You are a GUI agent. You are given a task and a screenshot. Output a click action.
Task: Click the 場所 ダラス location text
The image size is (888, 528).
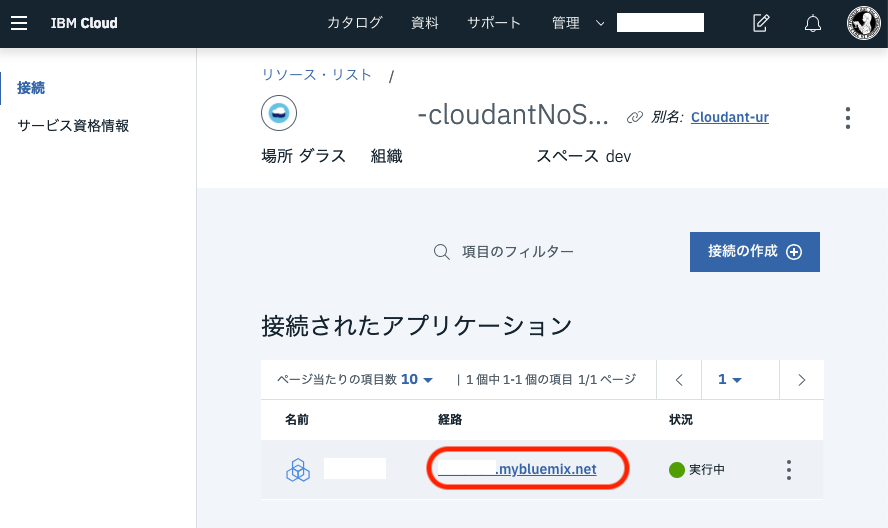[304, 156]
